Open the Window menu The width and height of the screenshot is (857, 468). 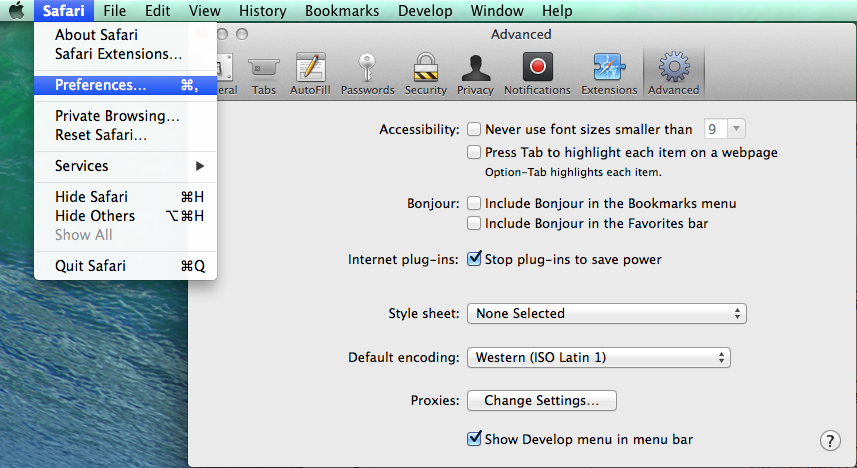coord(497,10)
